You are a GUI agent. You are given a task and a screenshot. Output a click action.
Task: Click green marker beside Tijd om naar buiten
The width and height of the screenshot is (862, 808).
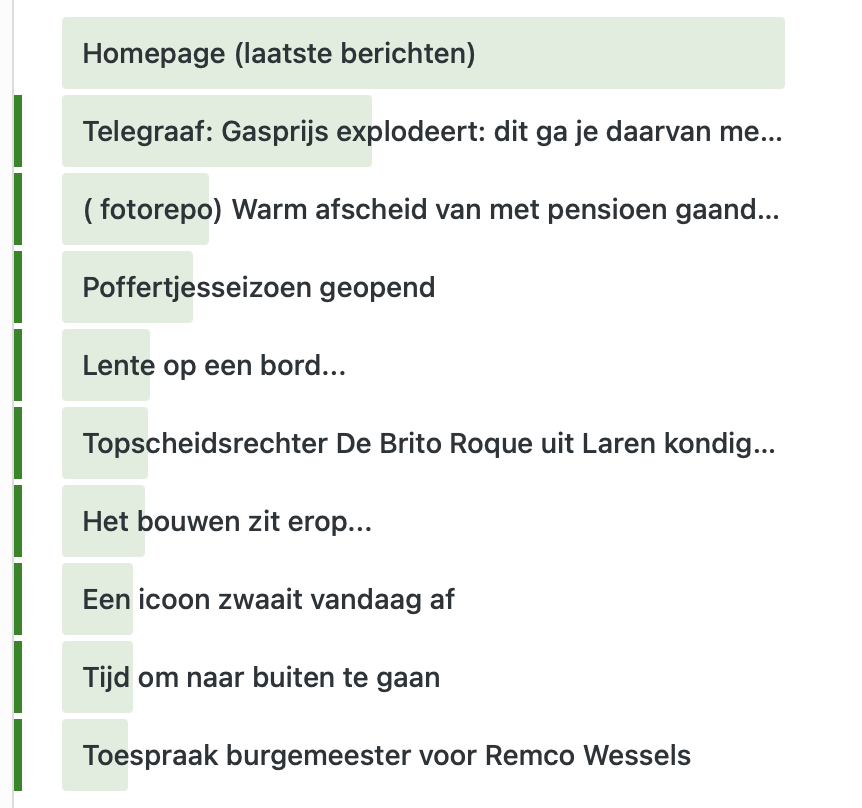pos(18,677)
